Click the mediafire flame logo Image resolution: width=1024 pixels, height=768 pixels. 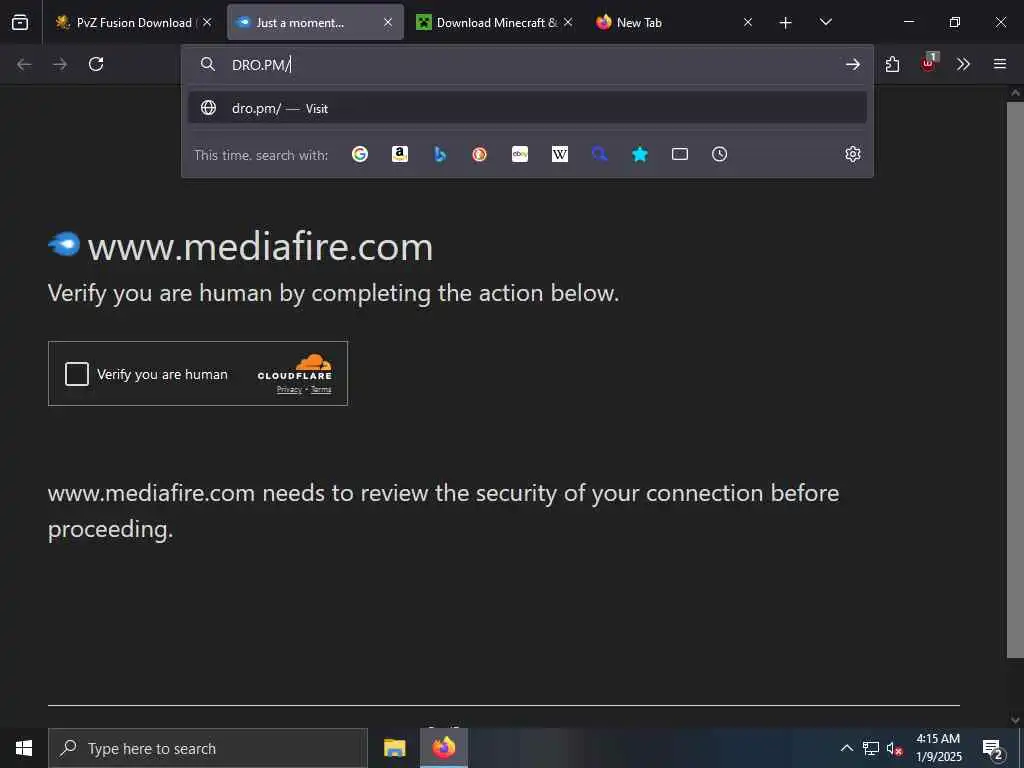pos(64,244)
